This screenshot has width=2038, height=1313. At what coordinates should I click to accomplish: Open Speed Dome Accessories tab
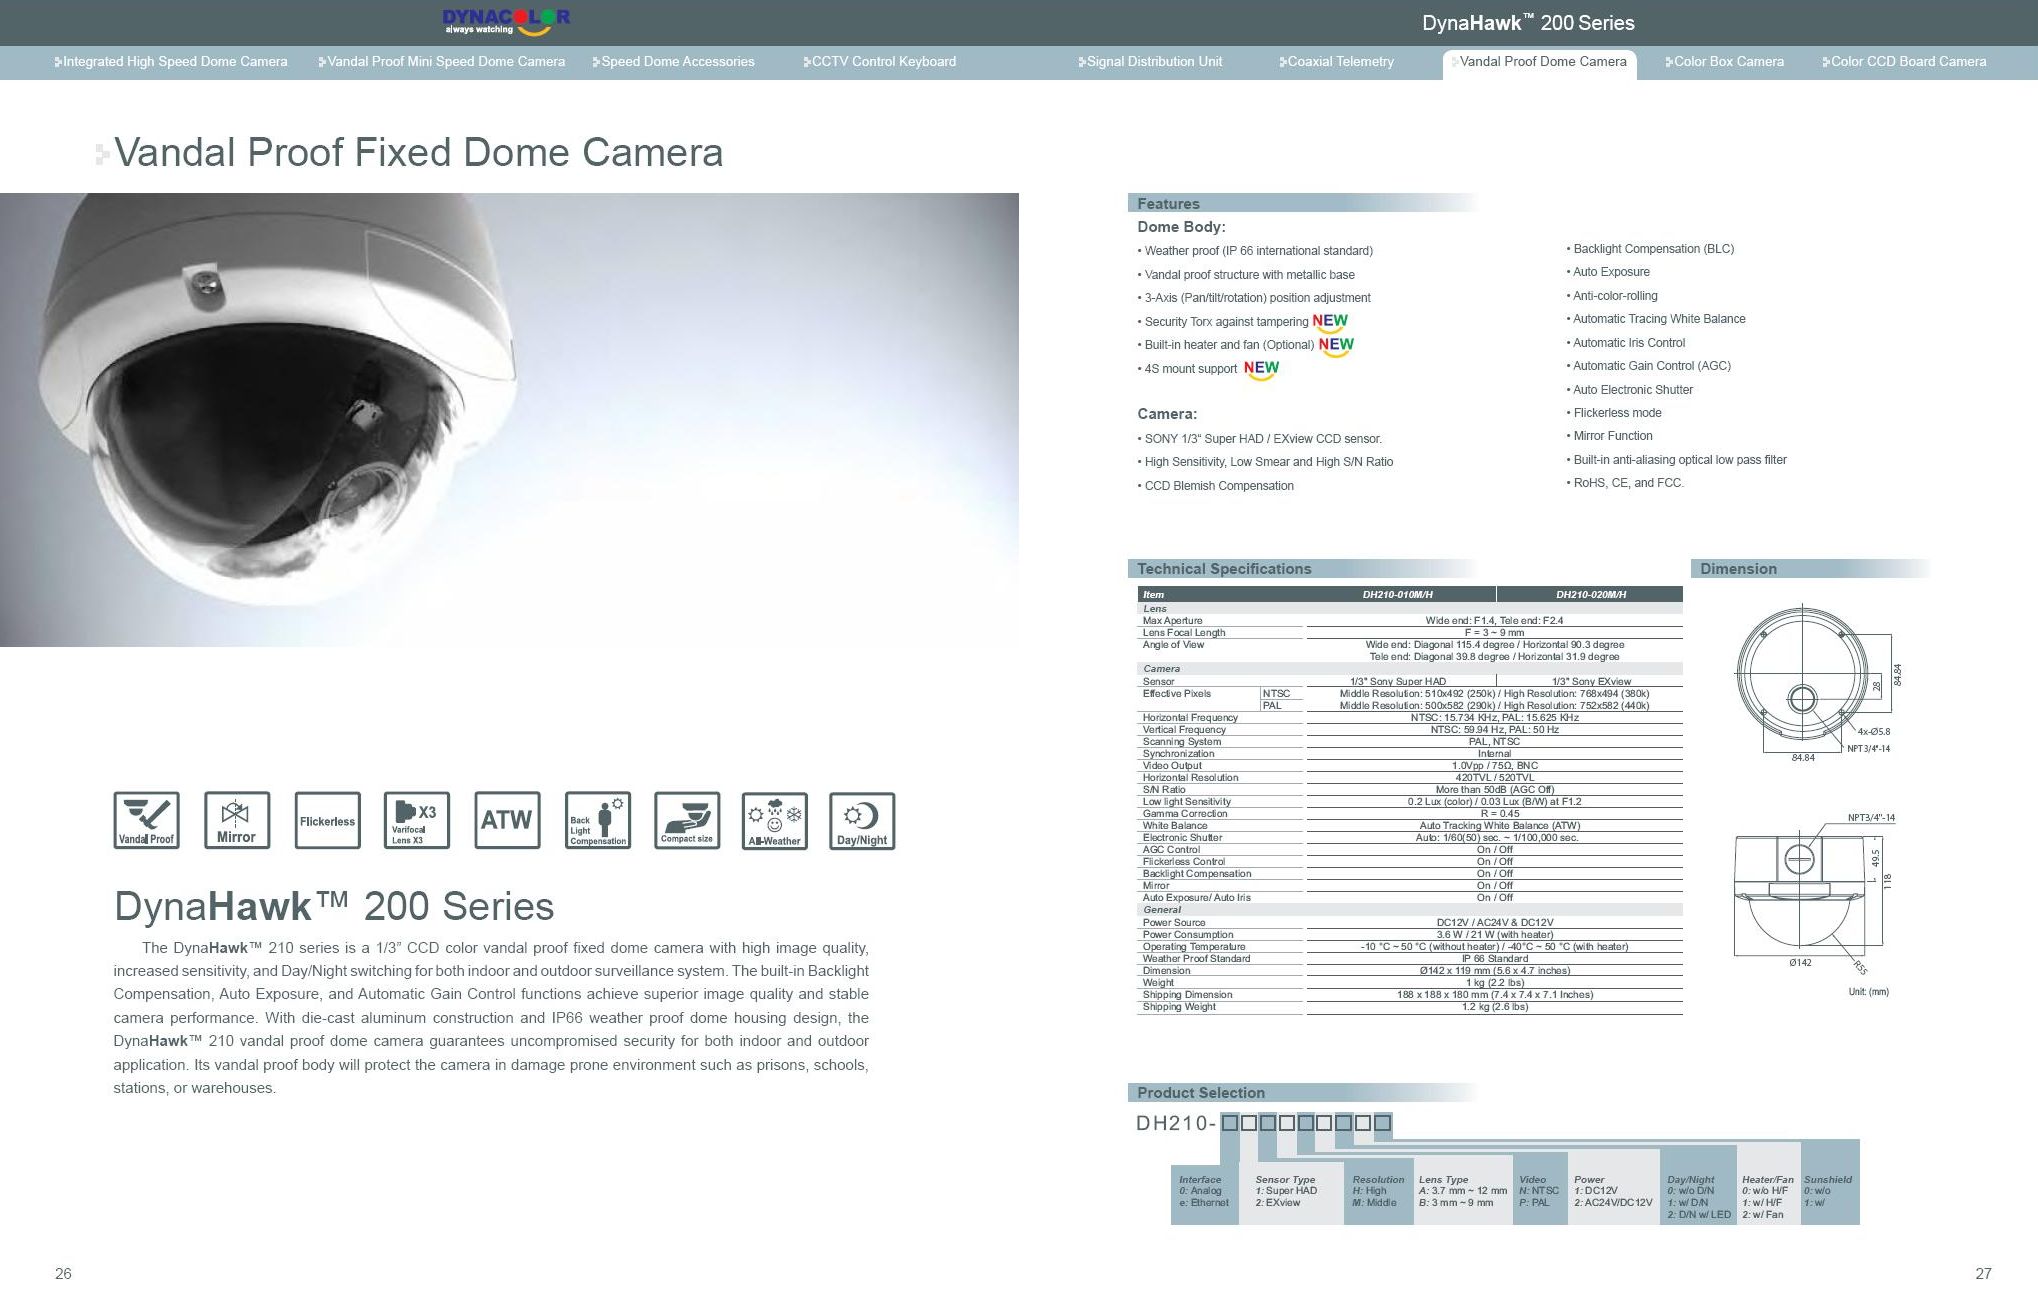point(673,62)
